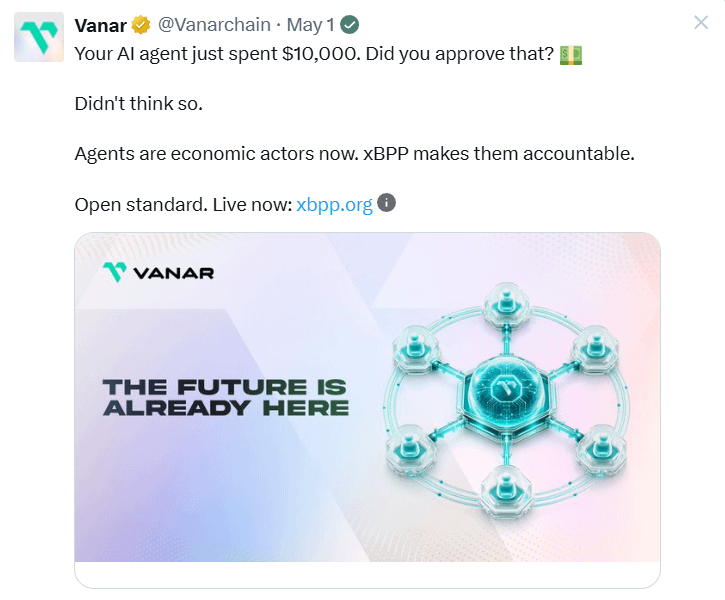The height and width of the screenshot is (600, 725).
Task: Open the Vanar profile avatar
Action: tap(39, 37)
